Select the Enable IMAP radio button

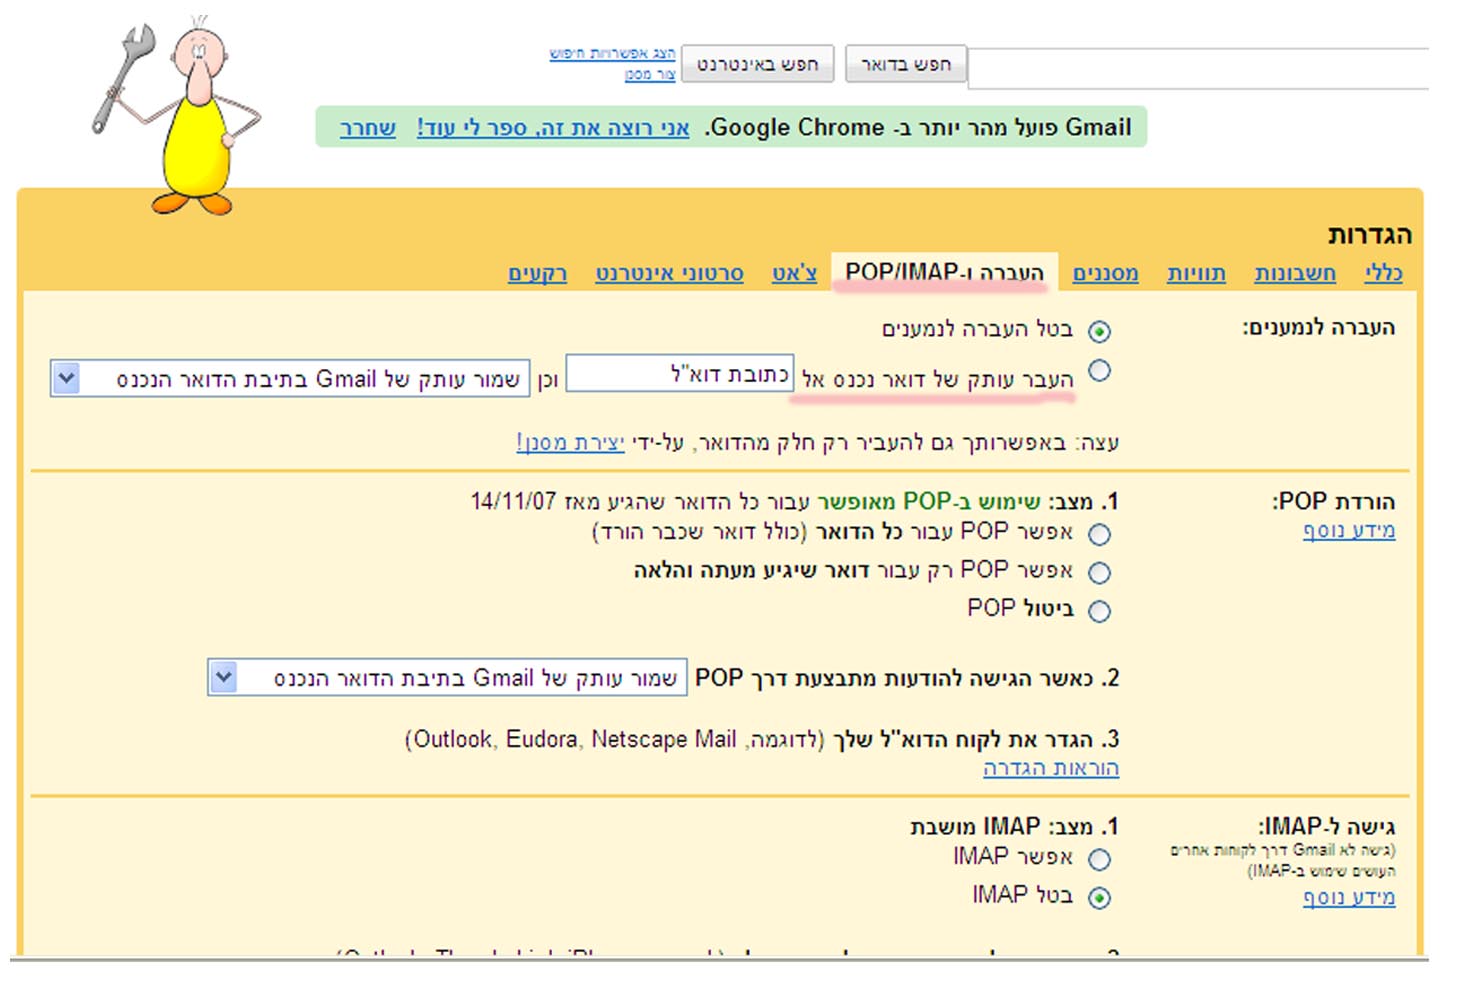(1099, 859)
